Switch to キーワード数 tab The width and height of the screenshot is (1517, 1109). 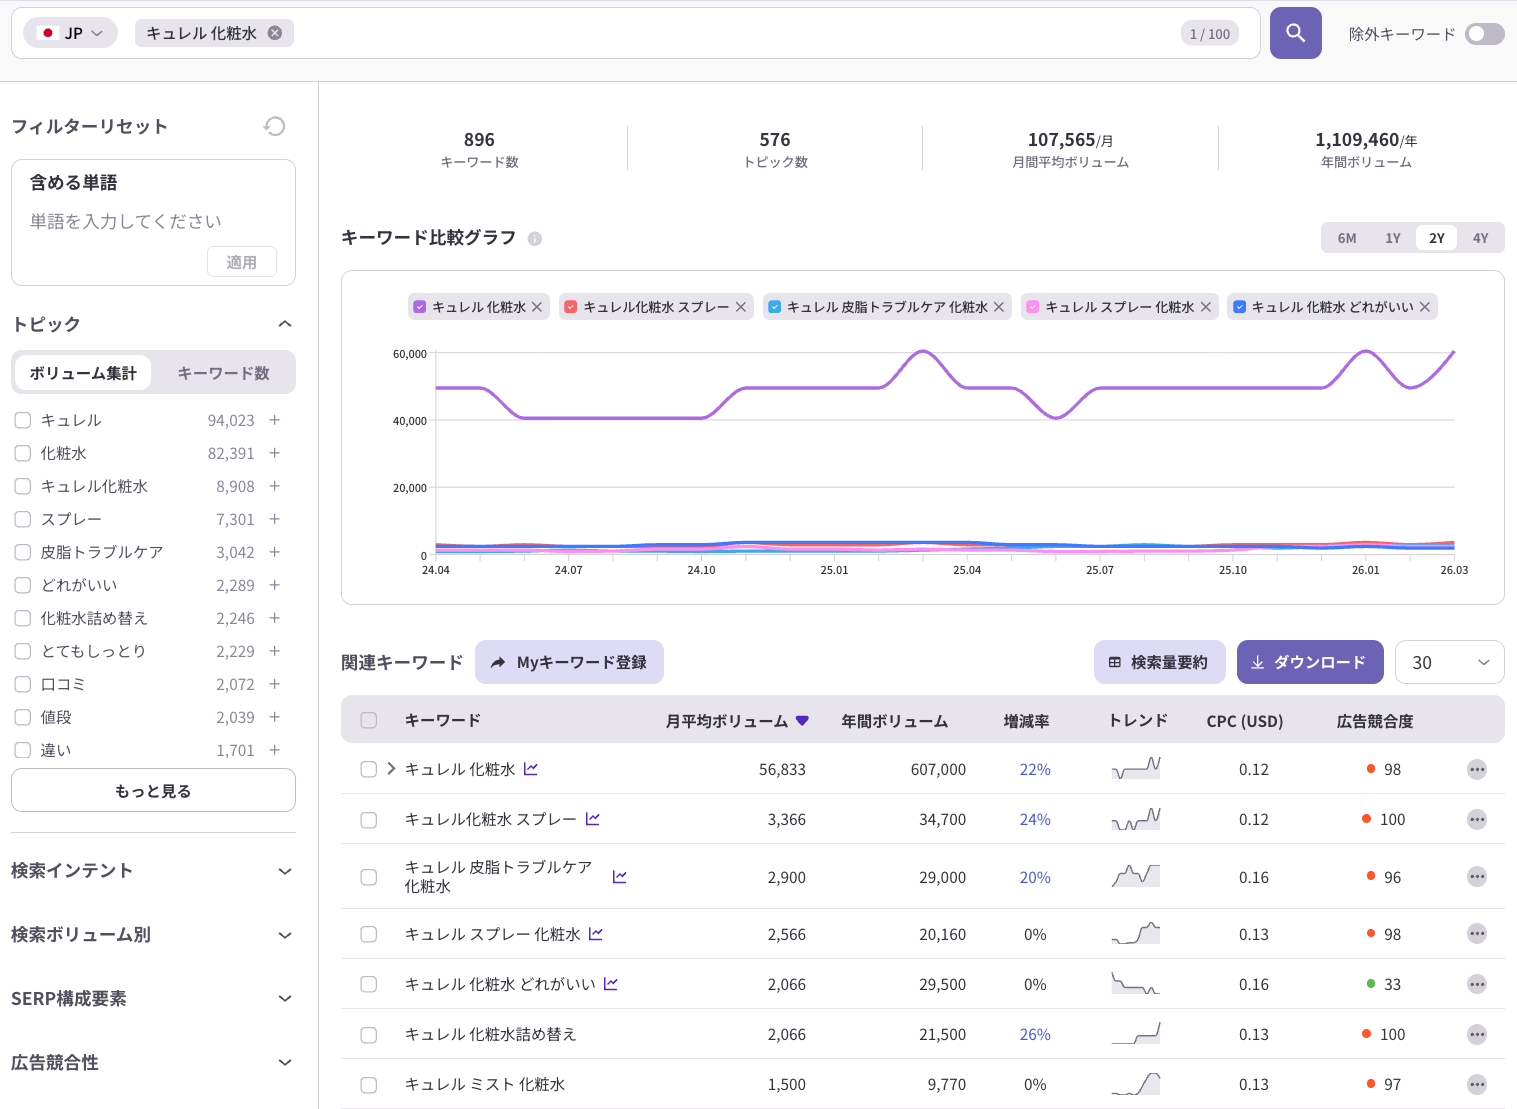pos(223,373)
